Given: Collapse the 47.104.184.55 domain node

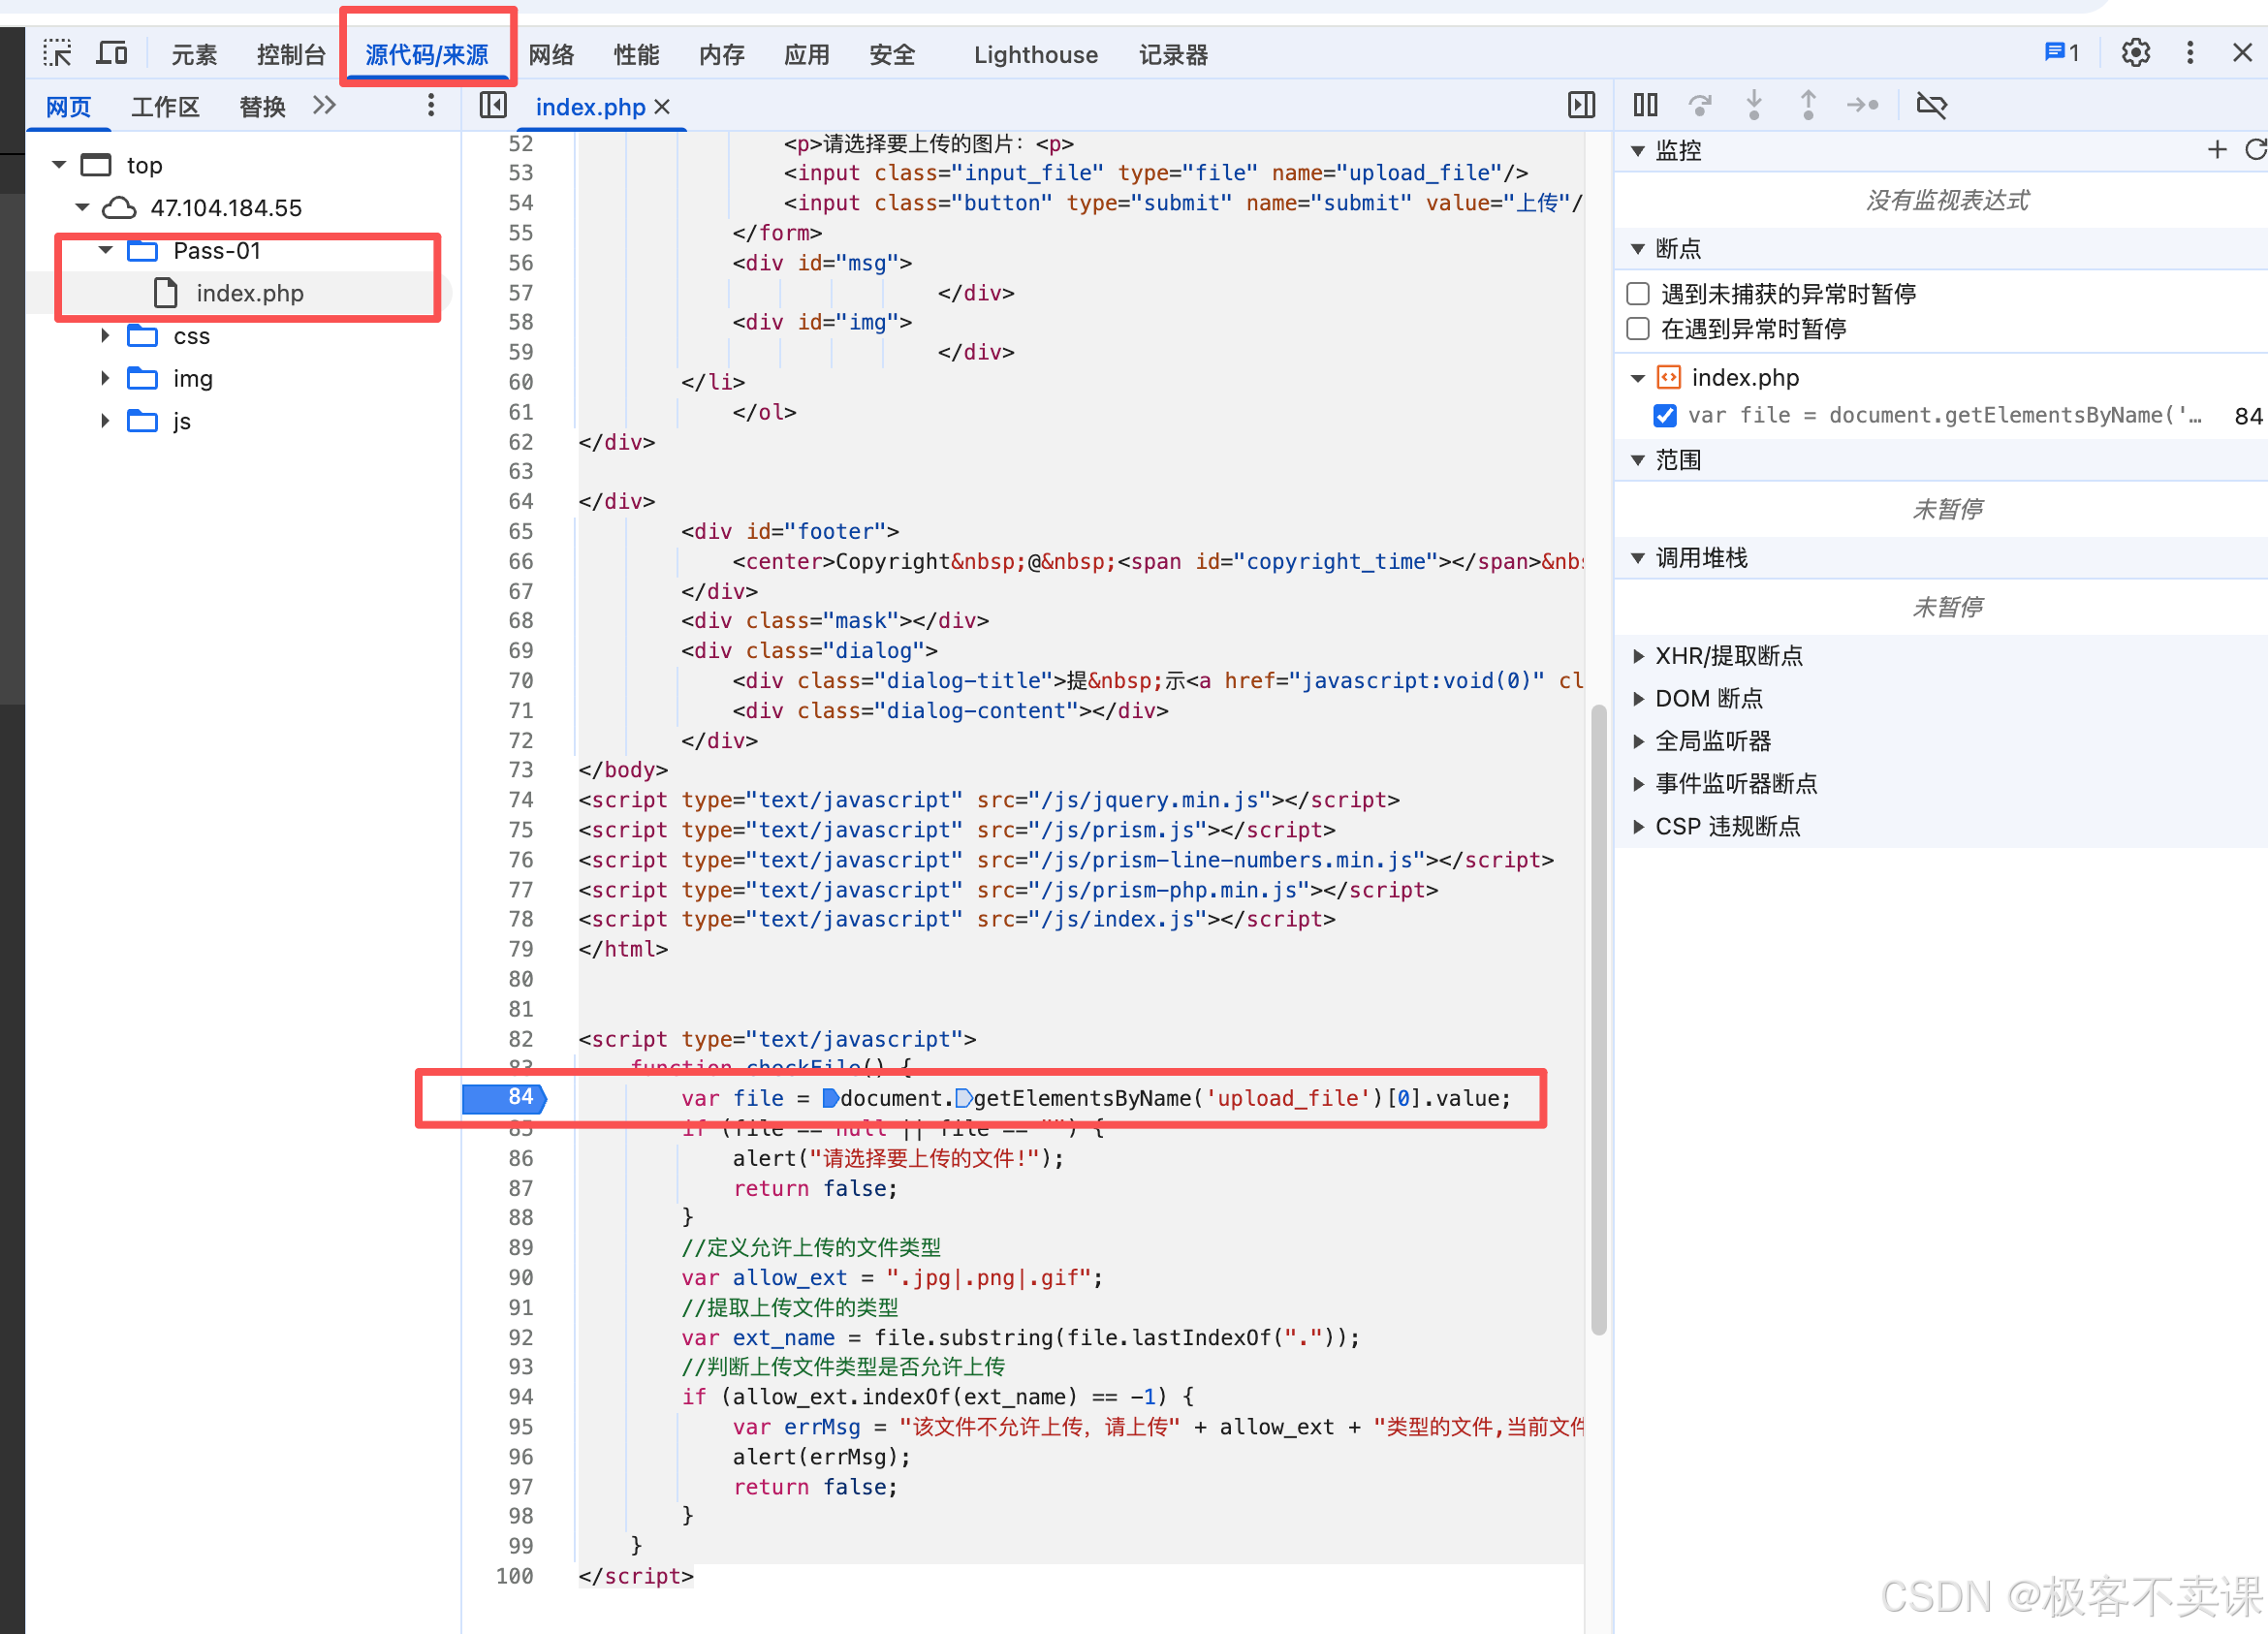Looking at the screenshot, I should [82, 208].
